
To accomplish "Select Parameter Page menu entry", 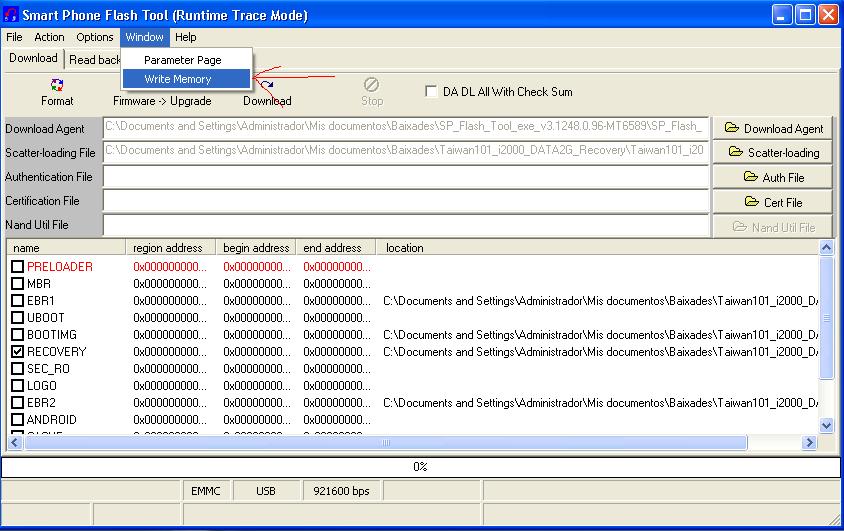I will coord(187,60).
